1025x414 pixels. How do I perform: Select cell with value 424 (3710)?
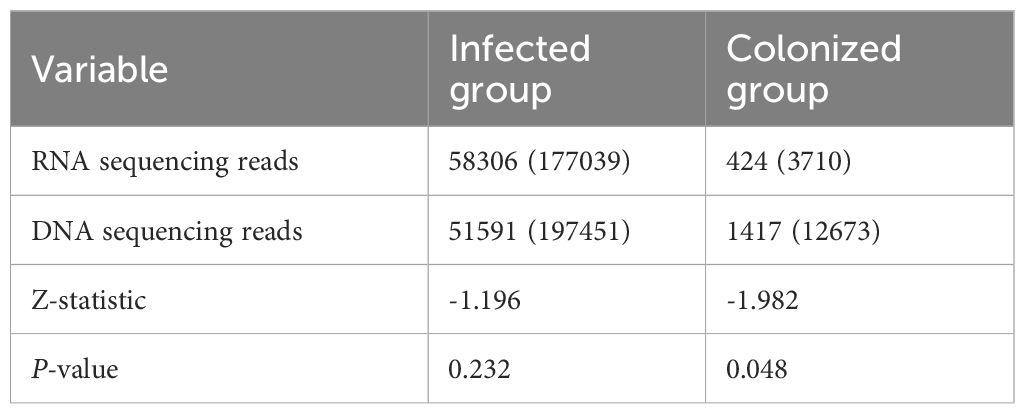860,161
